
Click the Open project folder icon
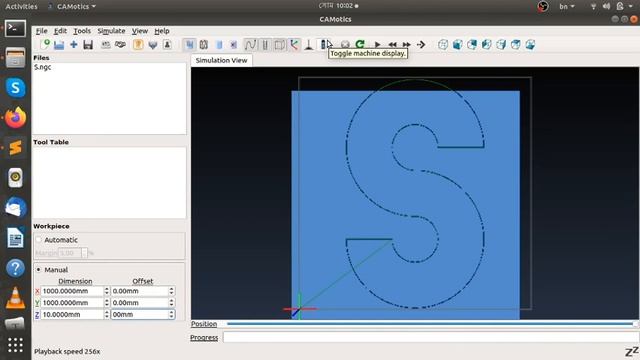pos(59,45)
